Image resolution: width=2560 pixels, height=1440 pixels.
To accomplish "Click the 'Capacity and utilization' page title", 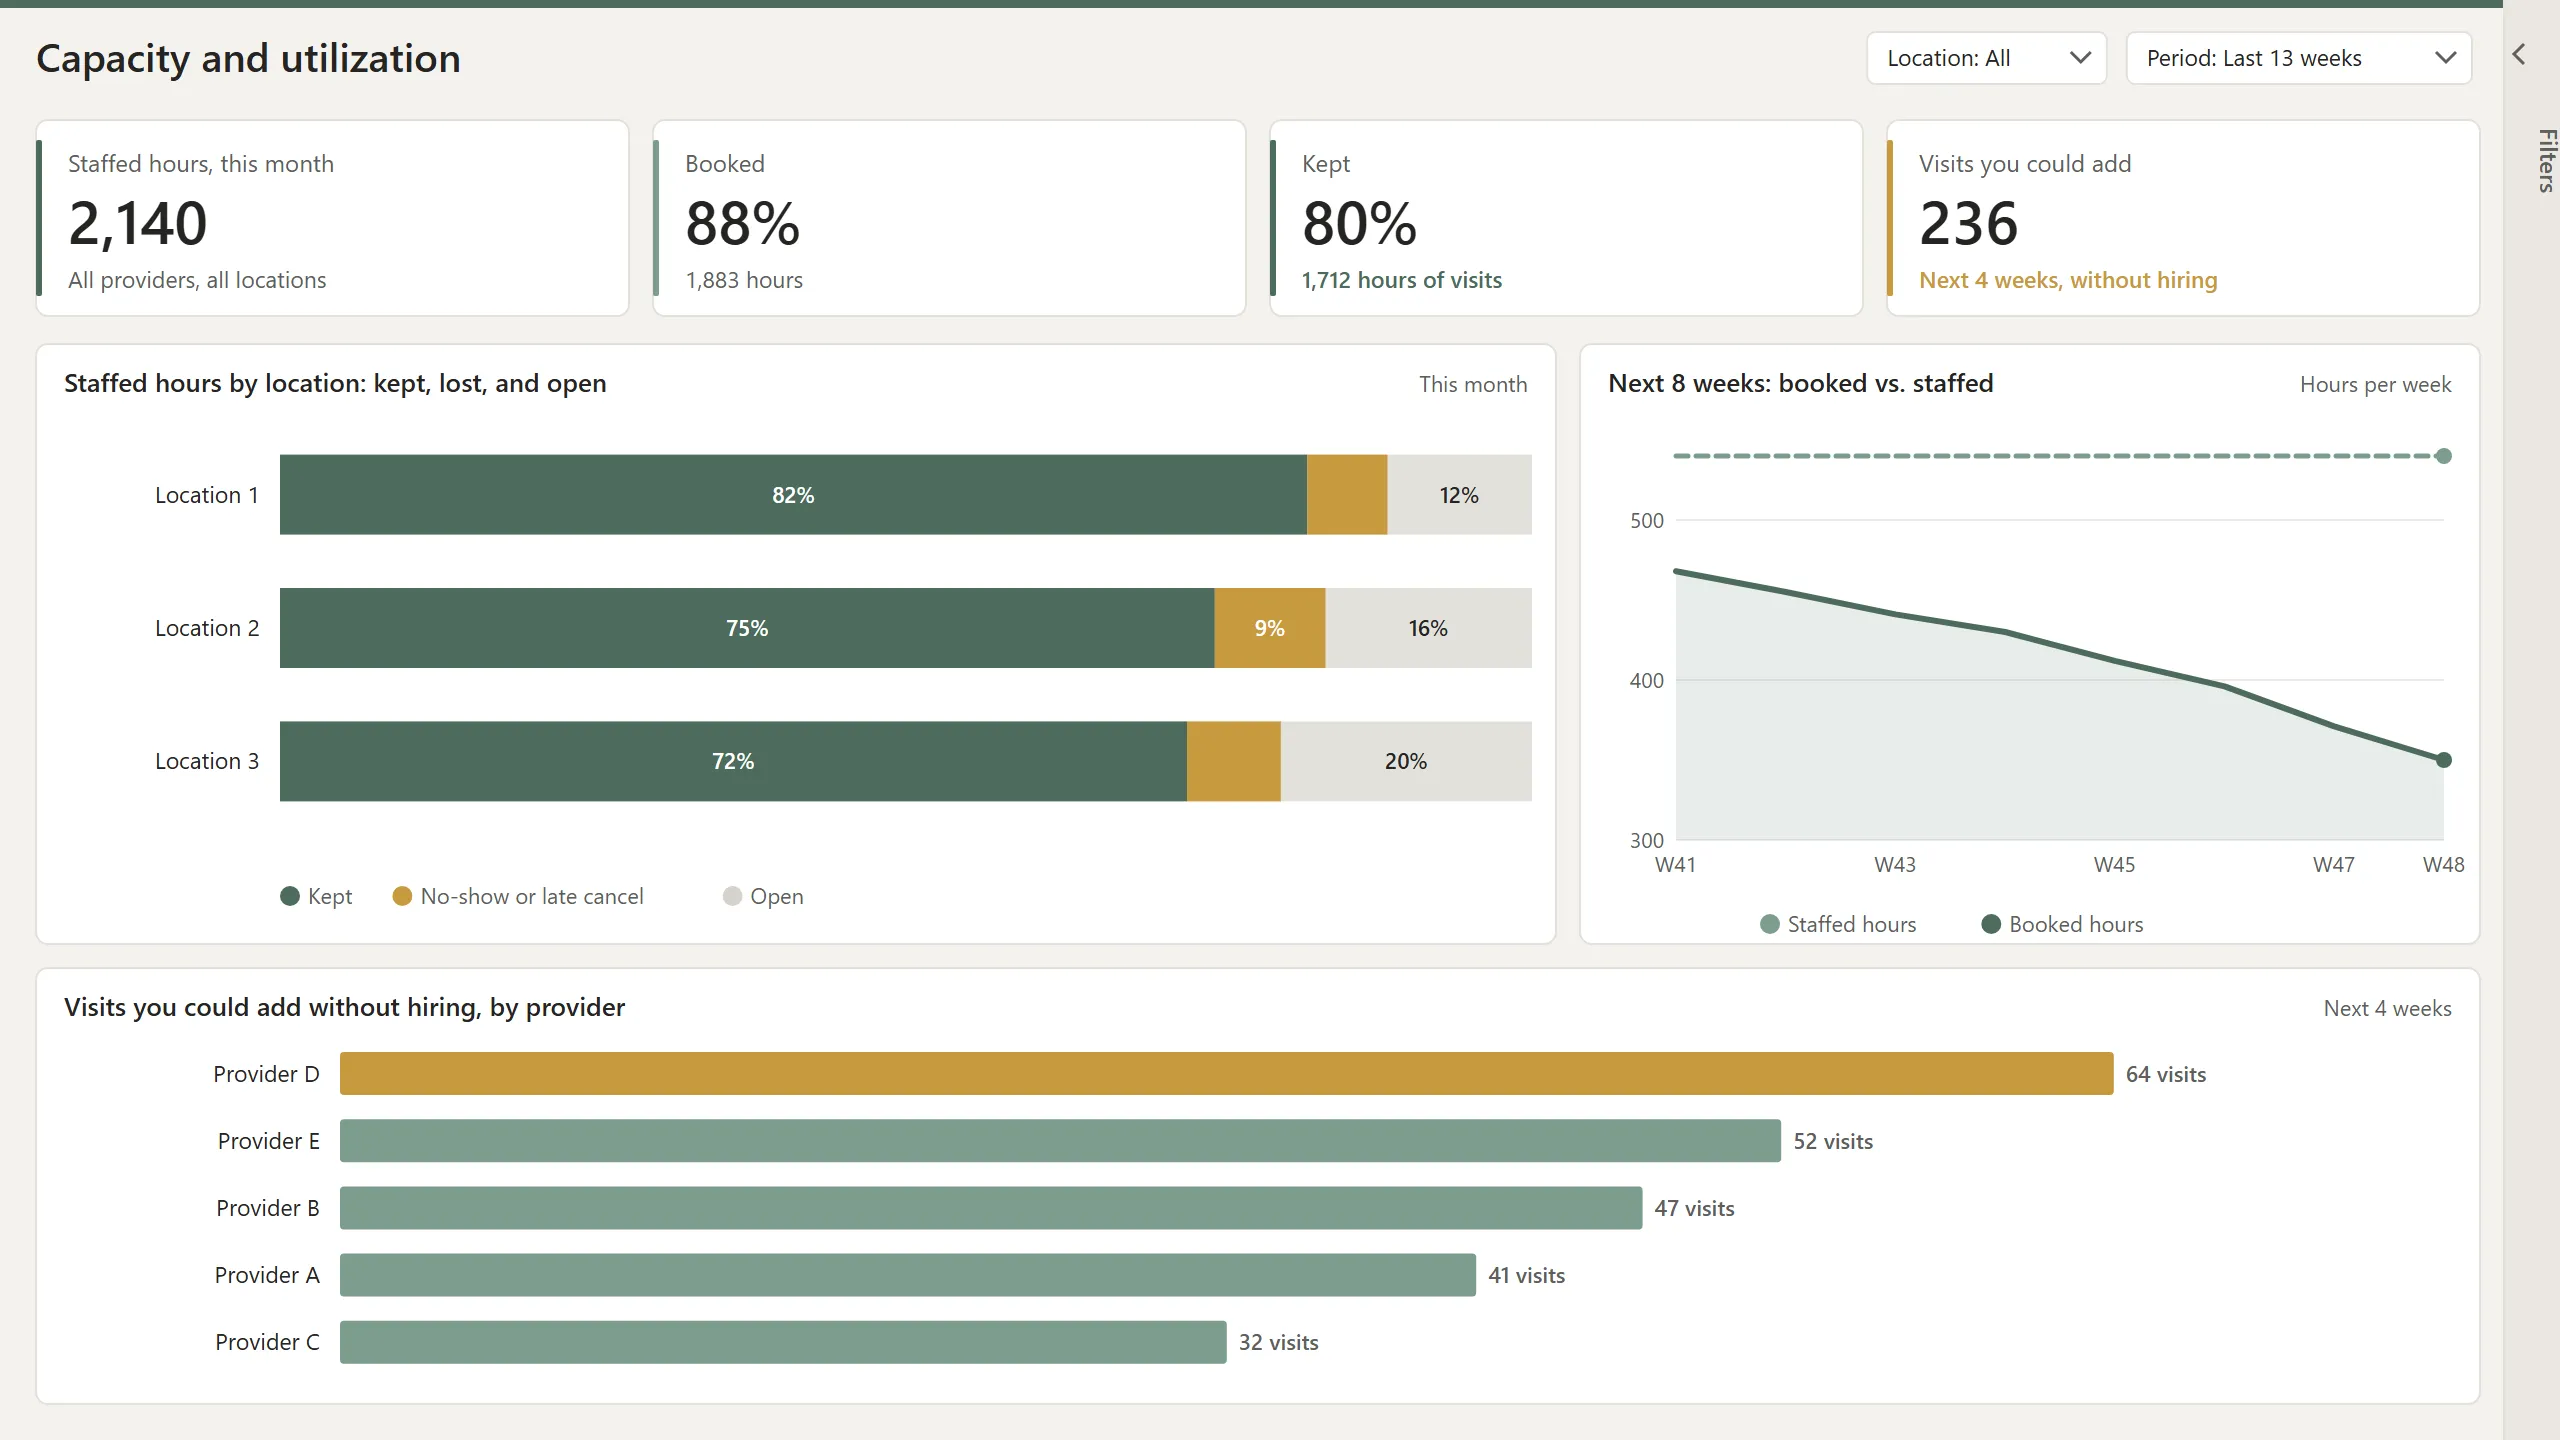I will pos(249,59).
